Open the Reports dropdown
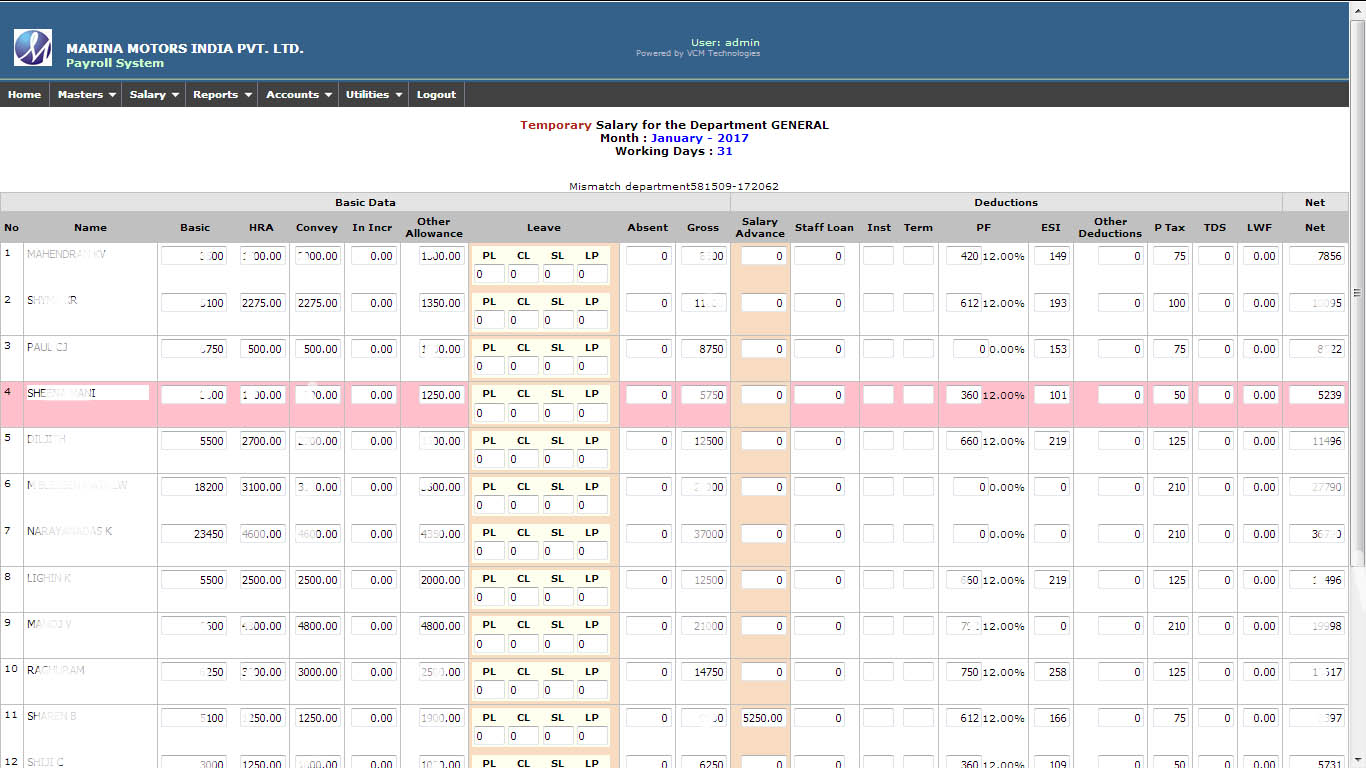Screen dimensions: 1366x768 pyautogui.click(x=221, y=95)
